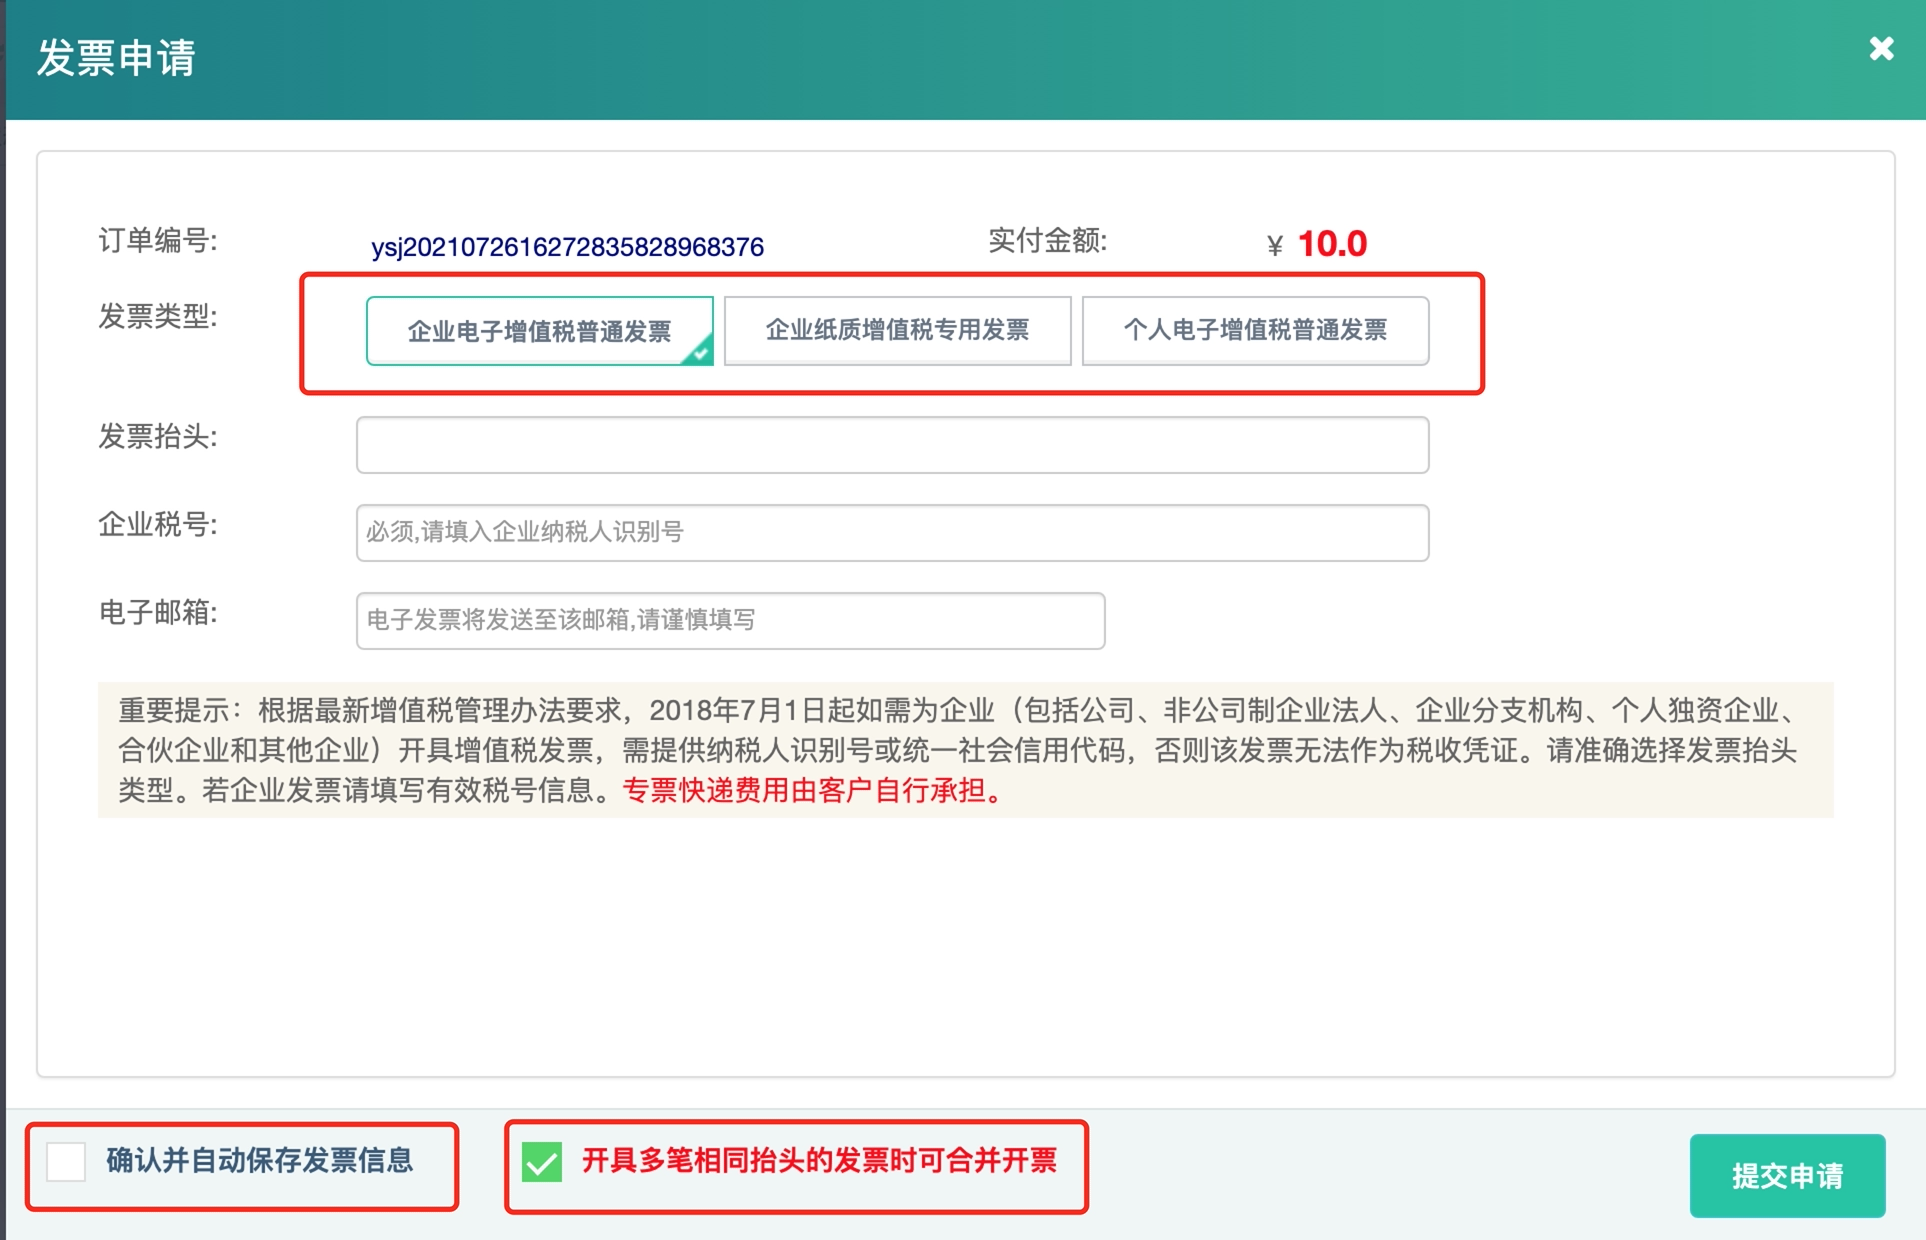Click the order number ysj2021072616272835828968376

click(567, 247)
